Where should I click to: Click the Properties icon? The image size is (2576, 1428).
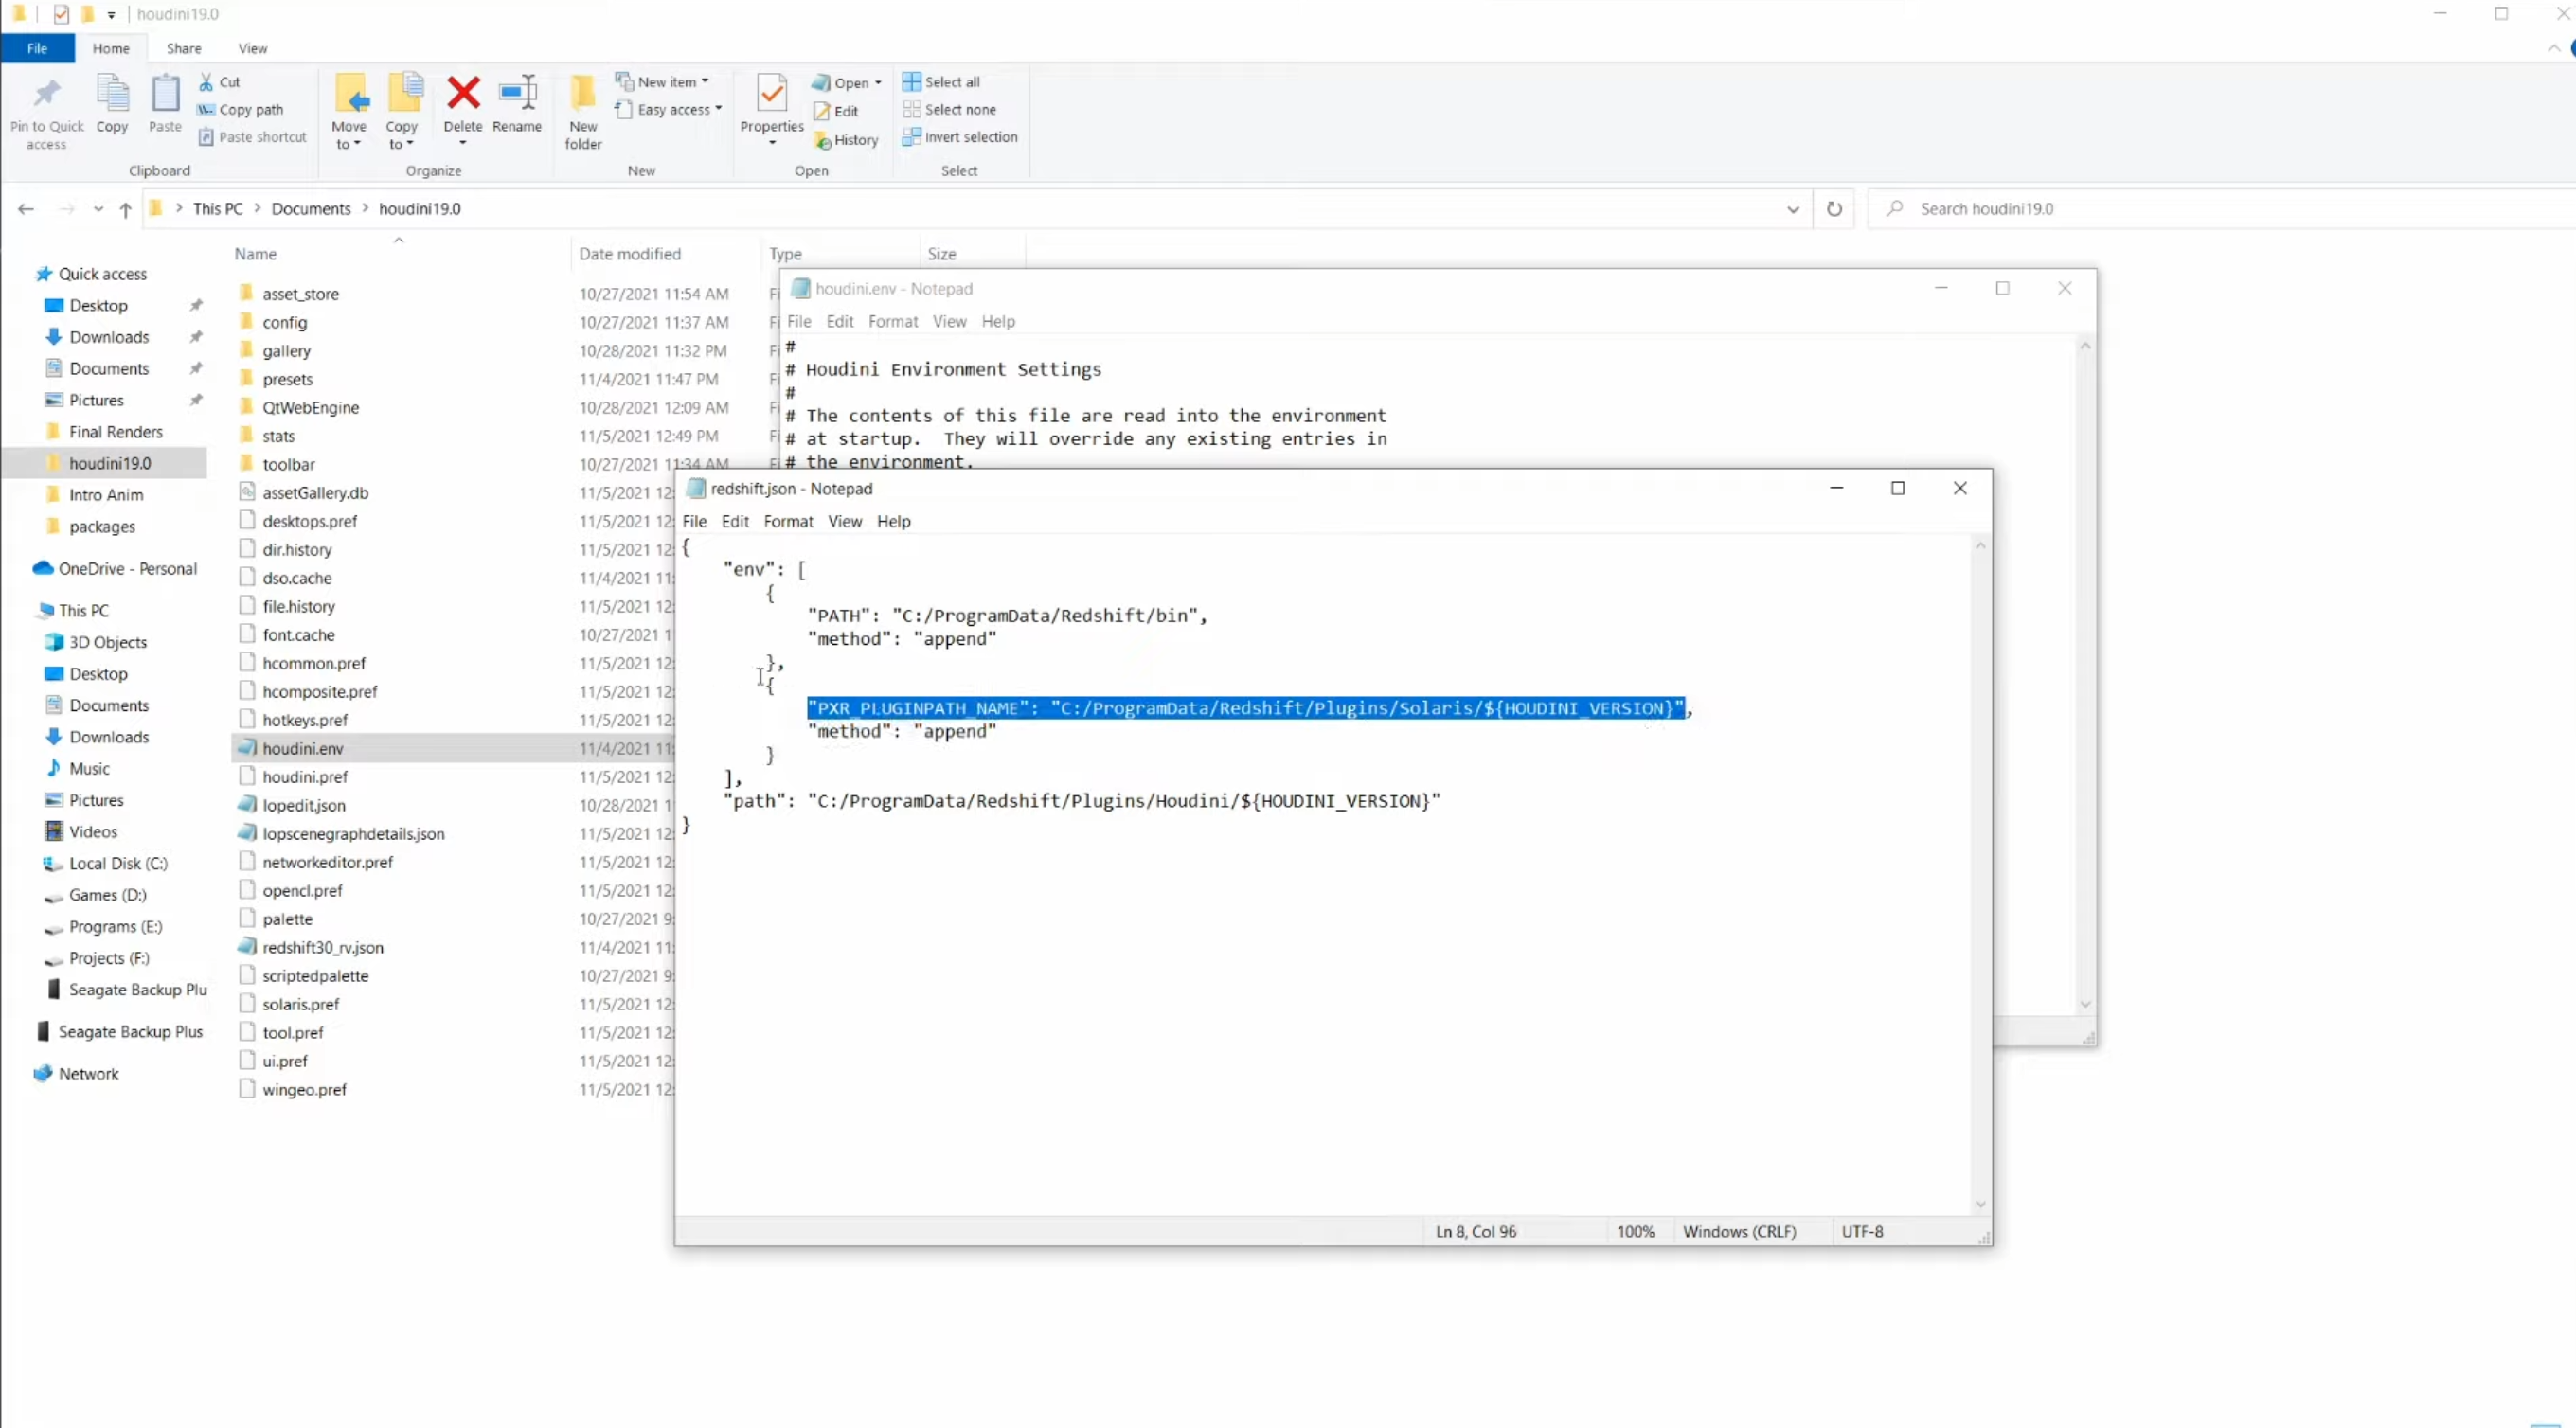point(771,93)
